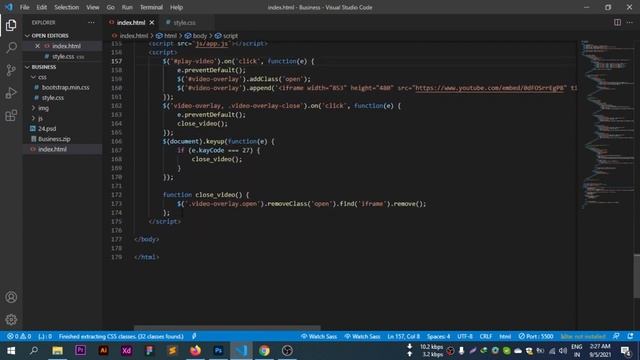The image size is (640, 360).
Task: Open Photoshop from taskbar
Action: pyautogui.click(x=218, y=351)
